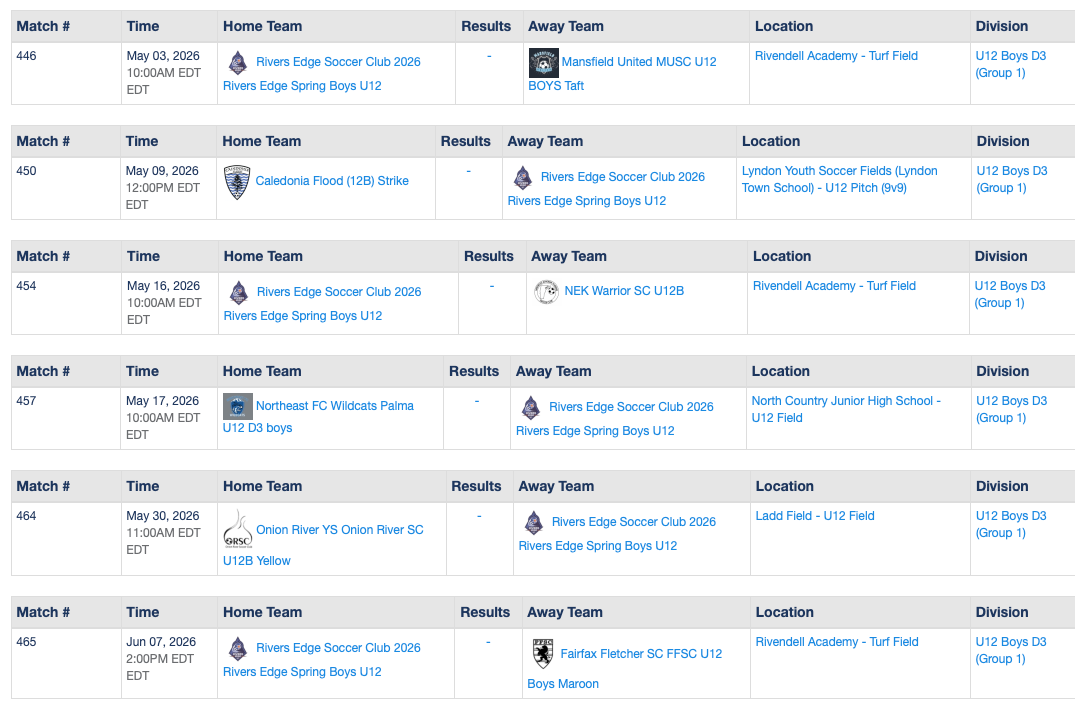Click Rivers Edge logo in match 446
The height and width of the screenshot is (719, 1075).
coord(238,63)
